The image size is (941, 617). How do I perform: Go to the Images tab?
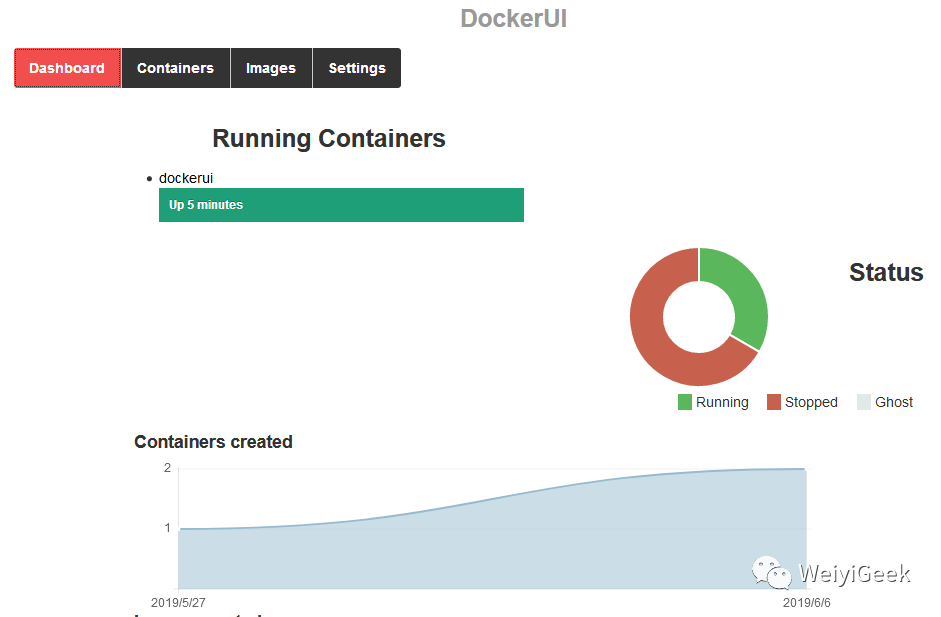pyautogui.click(x=271, y=68)
